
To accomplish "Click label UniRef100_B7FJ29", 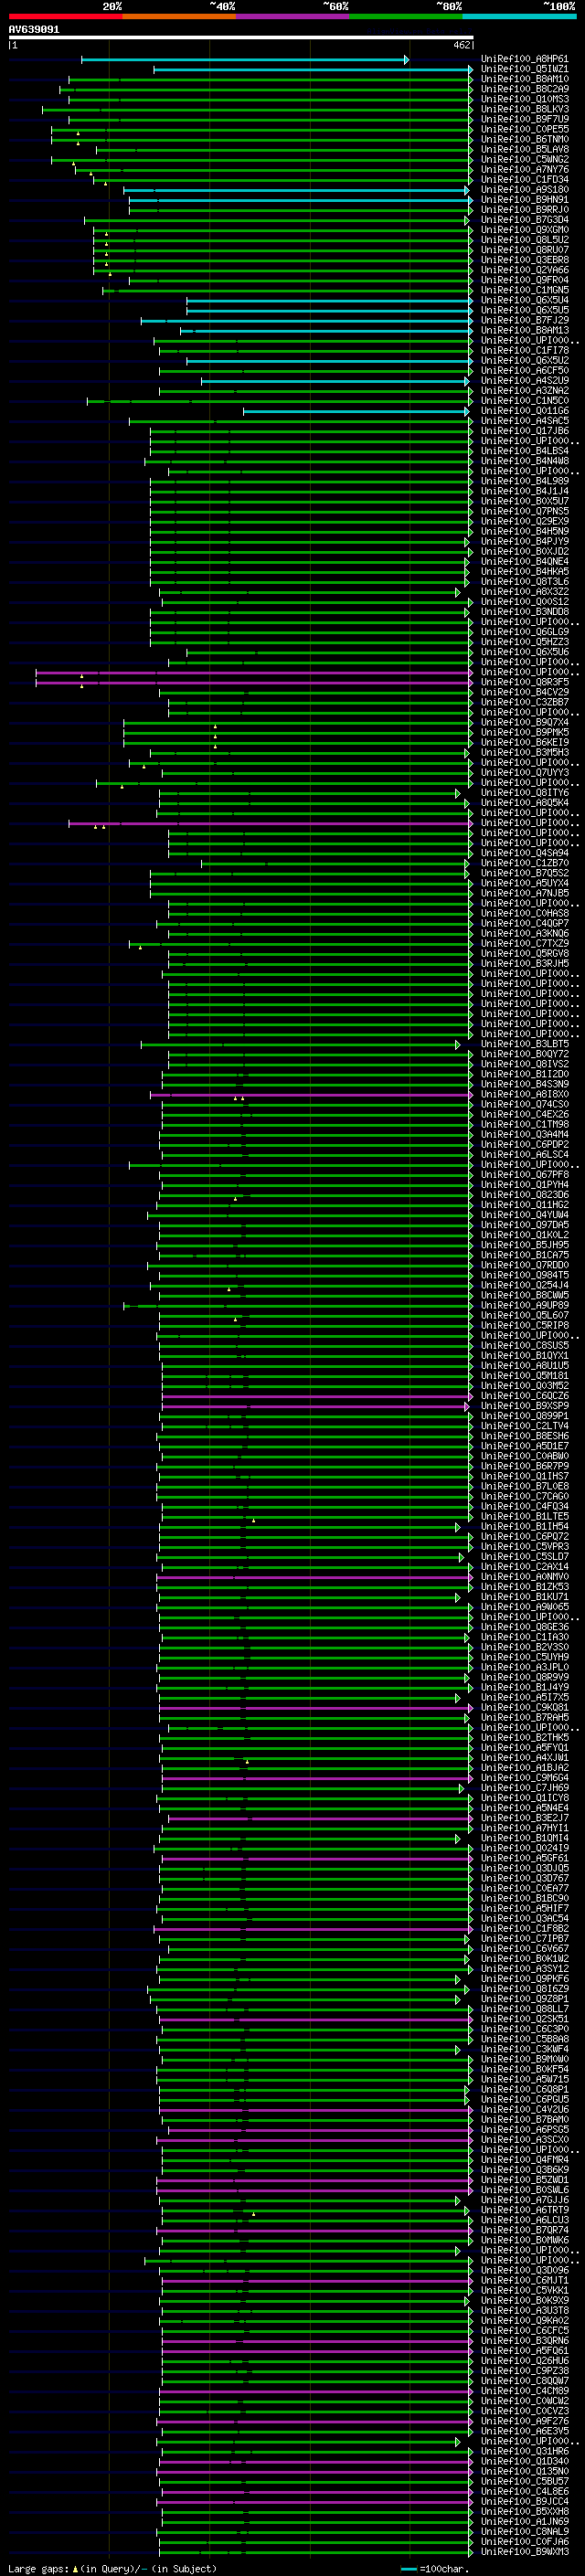I will pos(525,321).
